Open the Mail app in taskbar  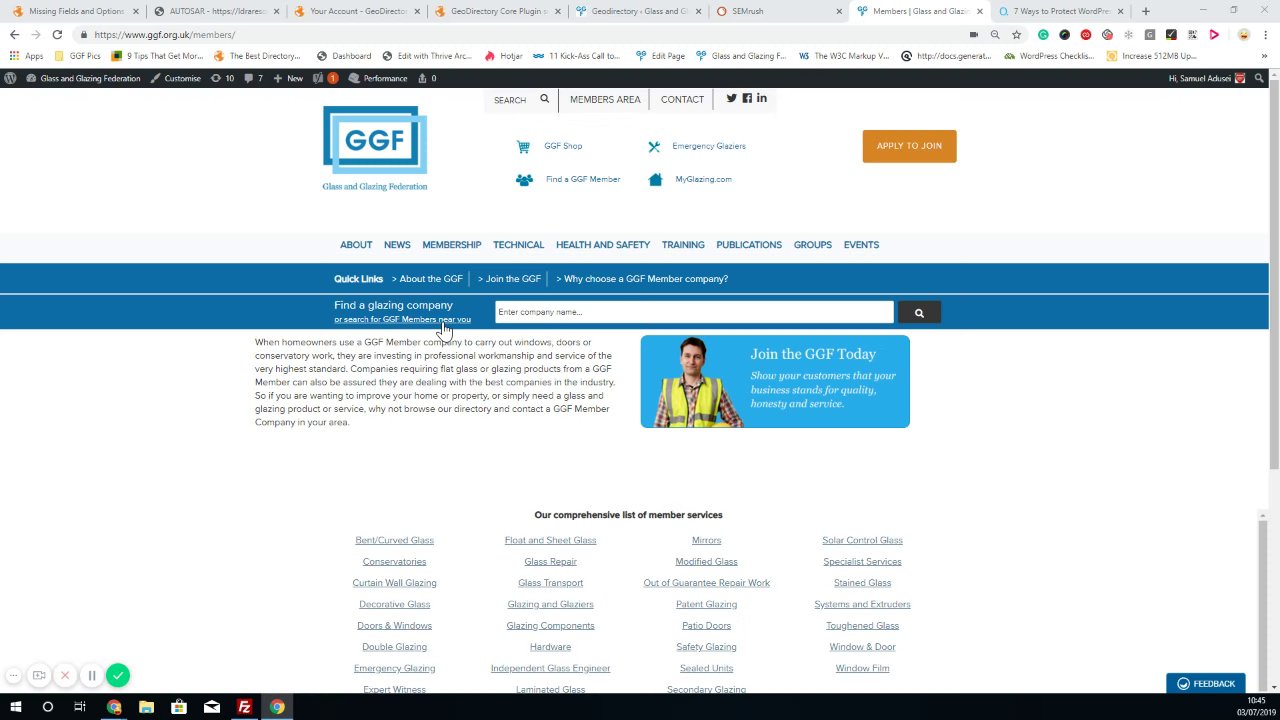[x=212, y=707]
